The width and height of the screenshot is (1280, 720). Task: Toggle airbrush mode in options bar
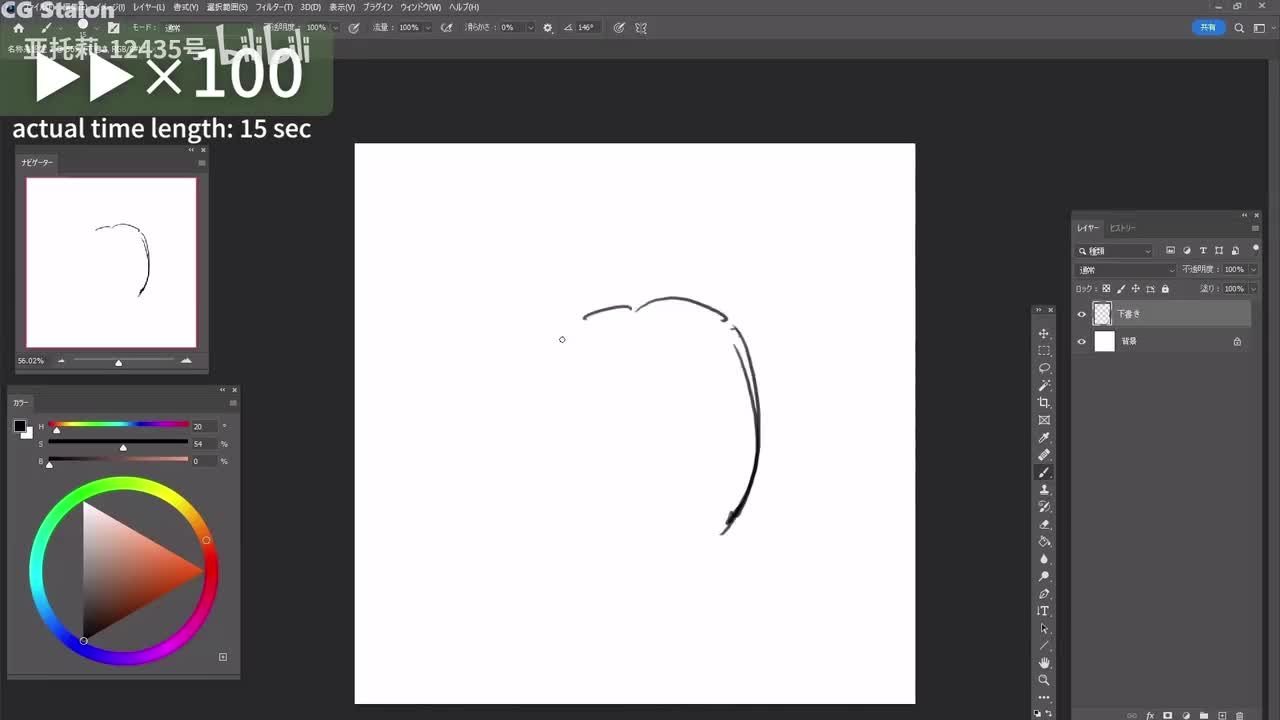[447, 28]
